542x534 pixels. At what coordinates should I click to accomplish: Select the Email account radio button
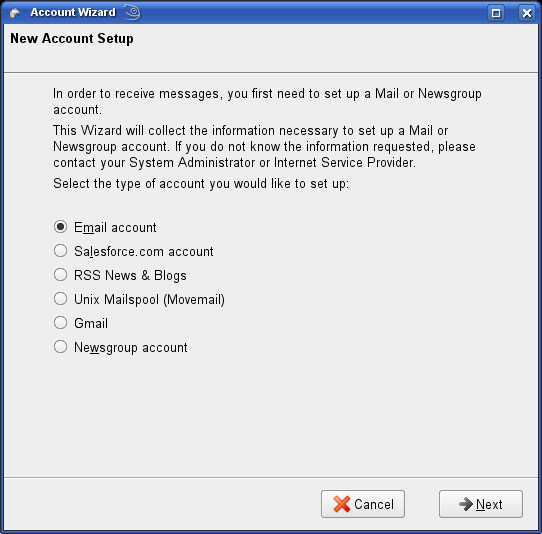[x=60, y=227]
